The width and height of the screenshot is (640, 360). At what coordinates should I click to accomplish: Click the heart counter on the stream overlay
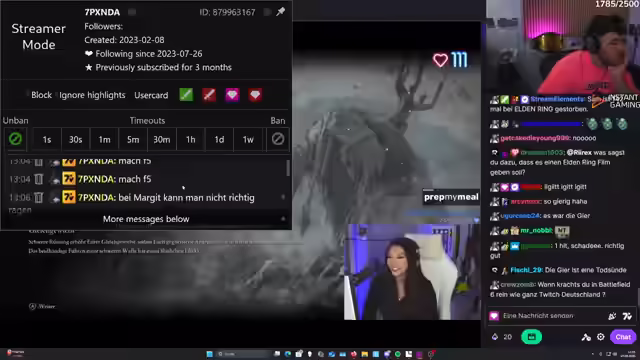pos(450,60)
